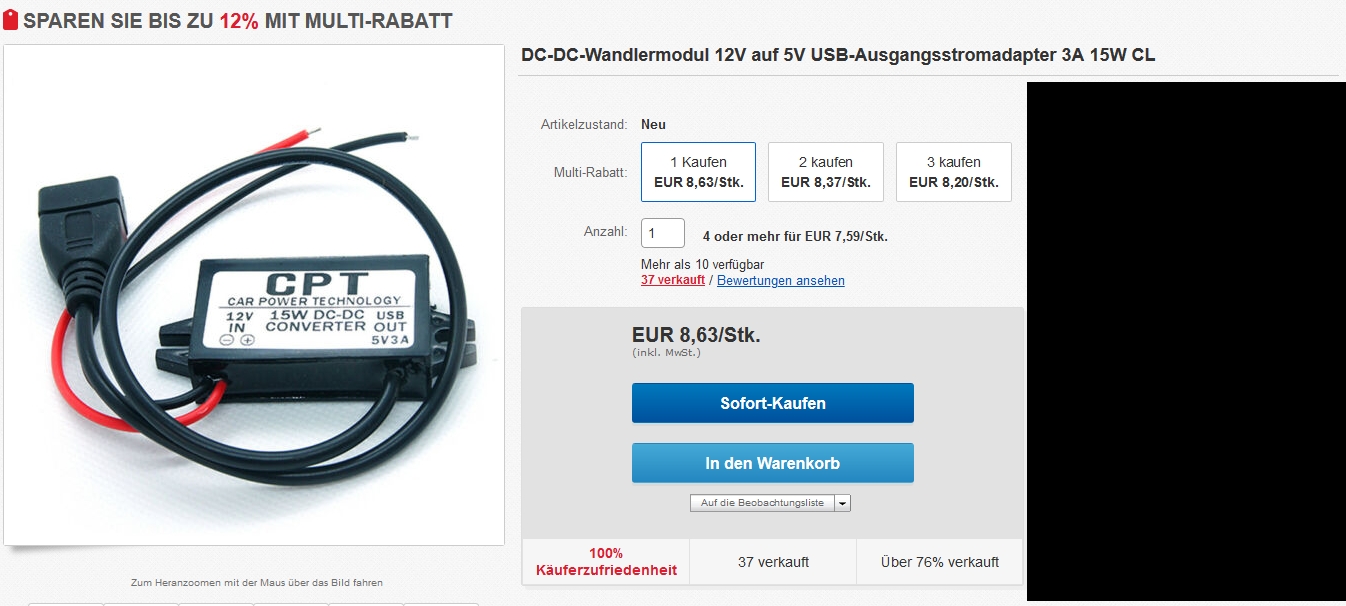
Task: Click "Auf die Beobachtungsliste" button
Action: coord(762,503)
